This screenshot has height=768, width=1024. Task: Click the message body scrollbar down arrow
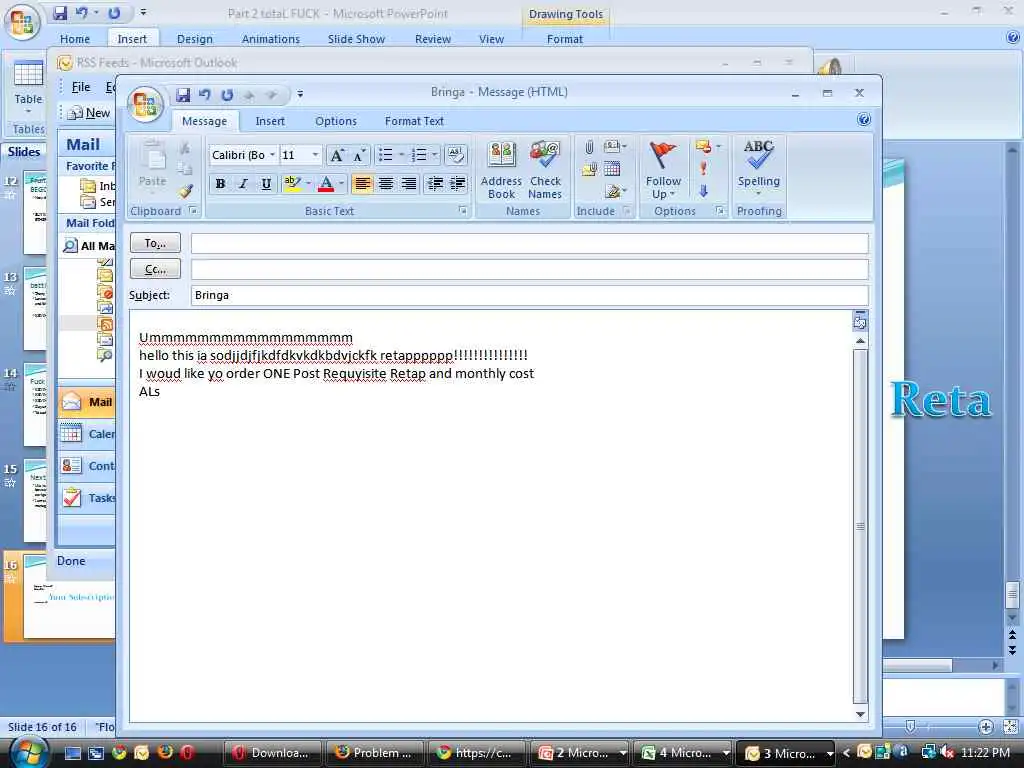[860, 714]
